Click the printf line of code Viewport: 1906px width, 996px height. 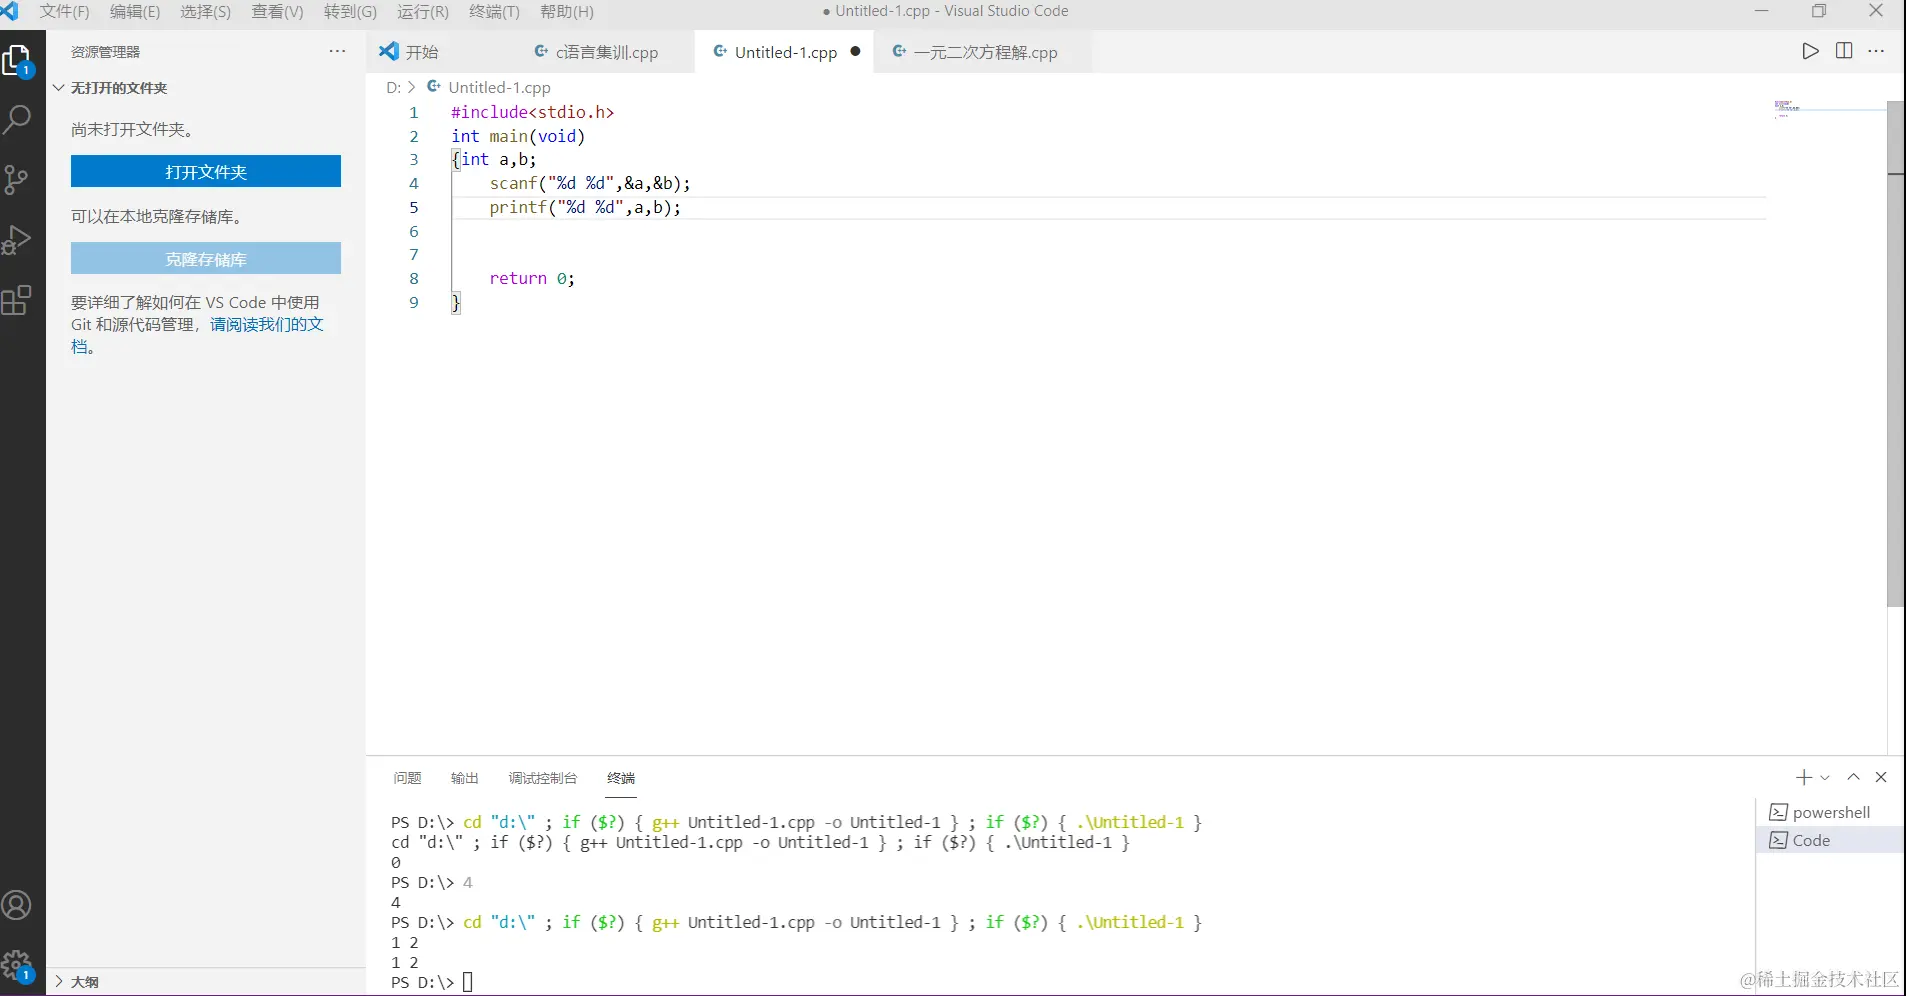(x=585, y=207)
